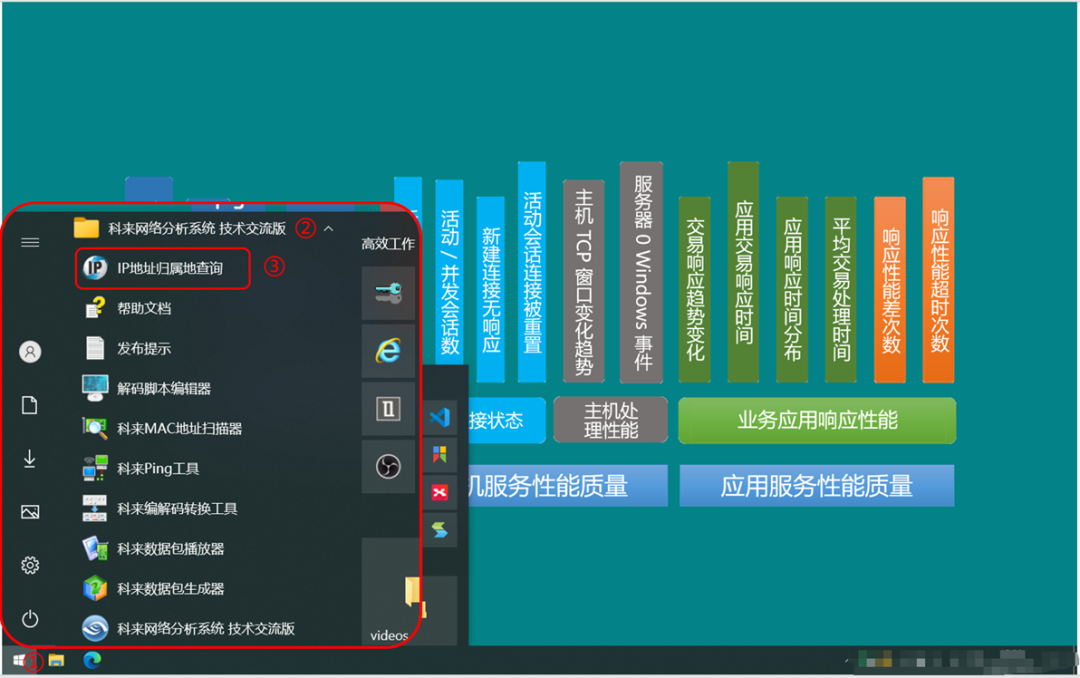1080x678 pixels.
Task: Open the Visual Studio Code tile
Action: (439, 417)
